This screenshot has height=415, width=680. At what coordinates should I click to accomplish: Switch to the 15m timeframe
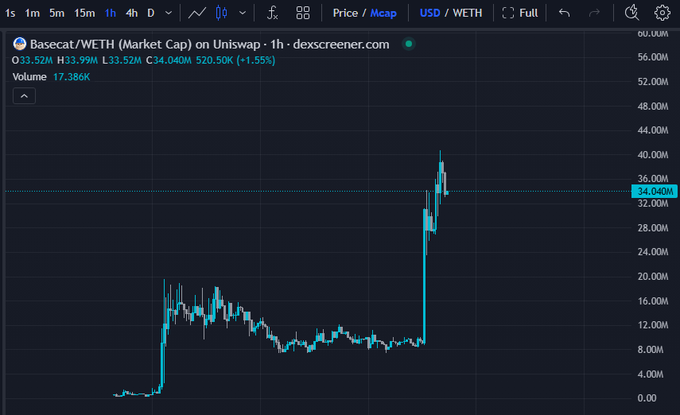click(85, 13)
